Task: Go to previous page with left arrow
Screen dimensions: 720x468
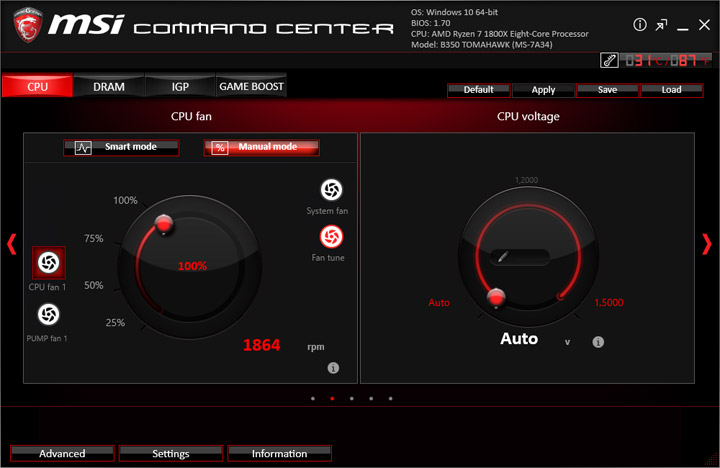Action: (x=12, y=244)
